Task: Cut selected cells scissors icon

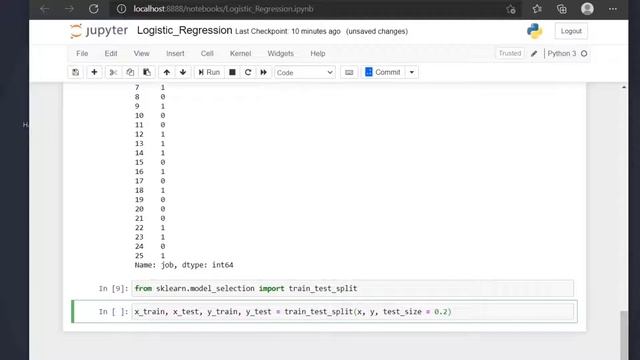Action: (113, 72)
